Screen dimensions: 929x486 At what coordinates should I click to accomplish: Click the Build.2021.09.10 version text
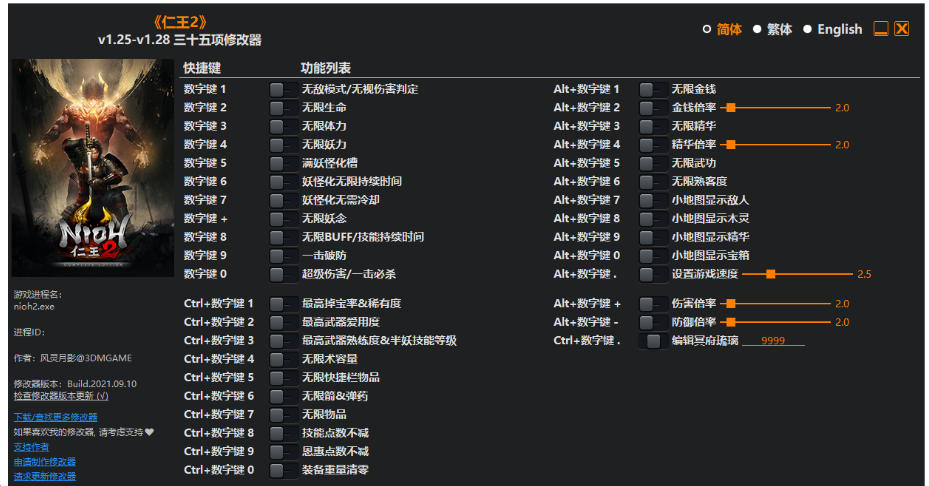click(x=102, y=384)
